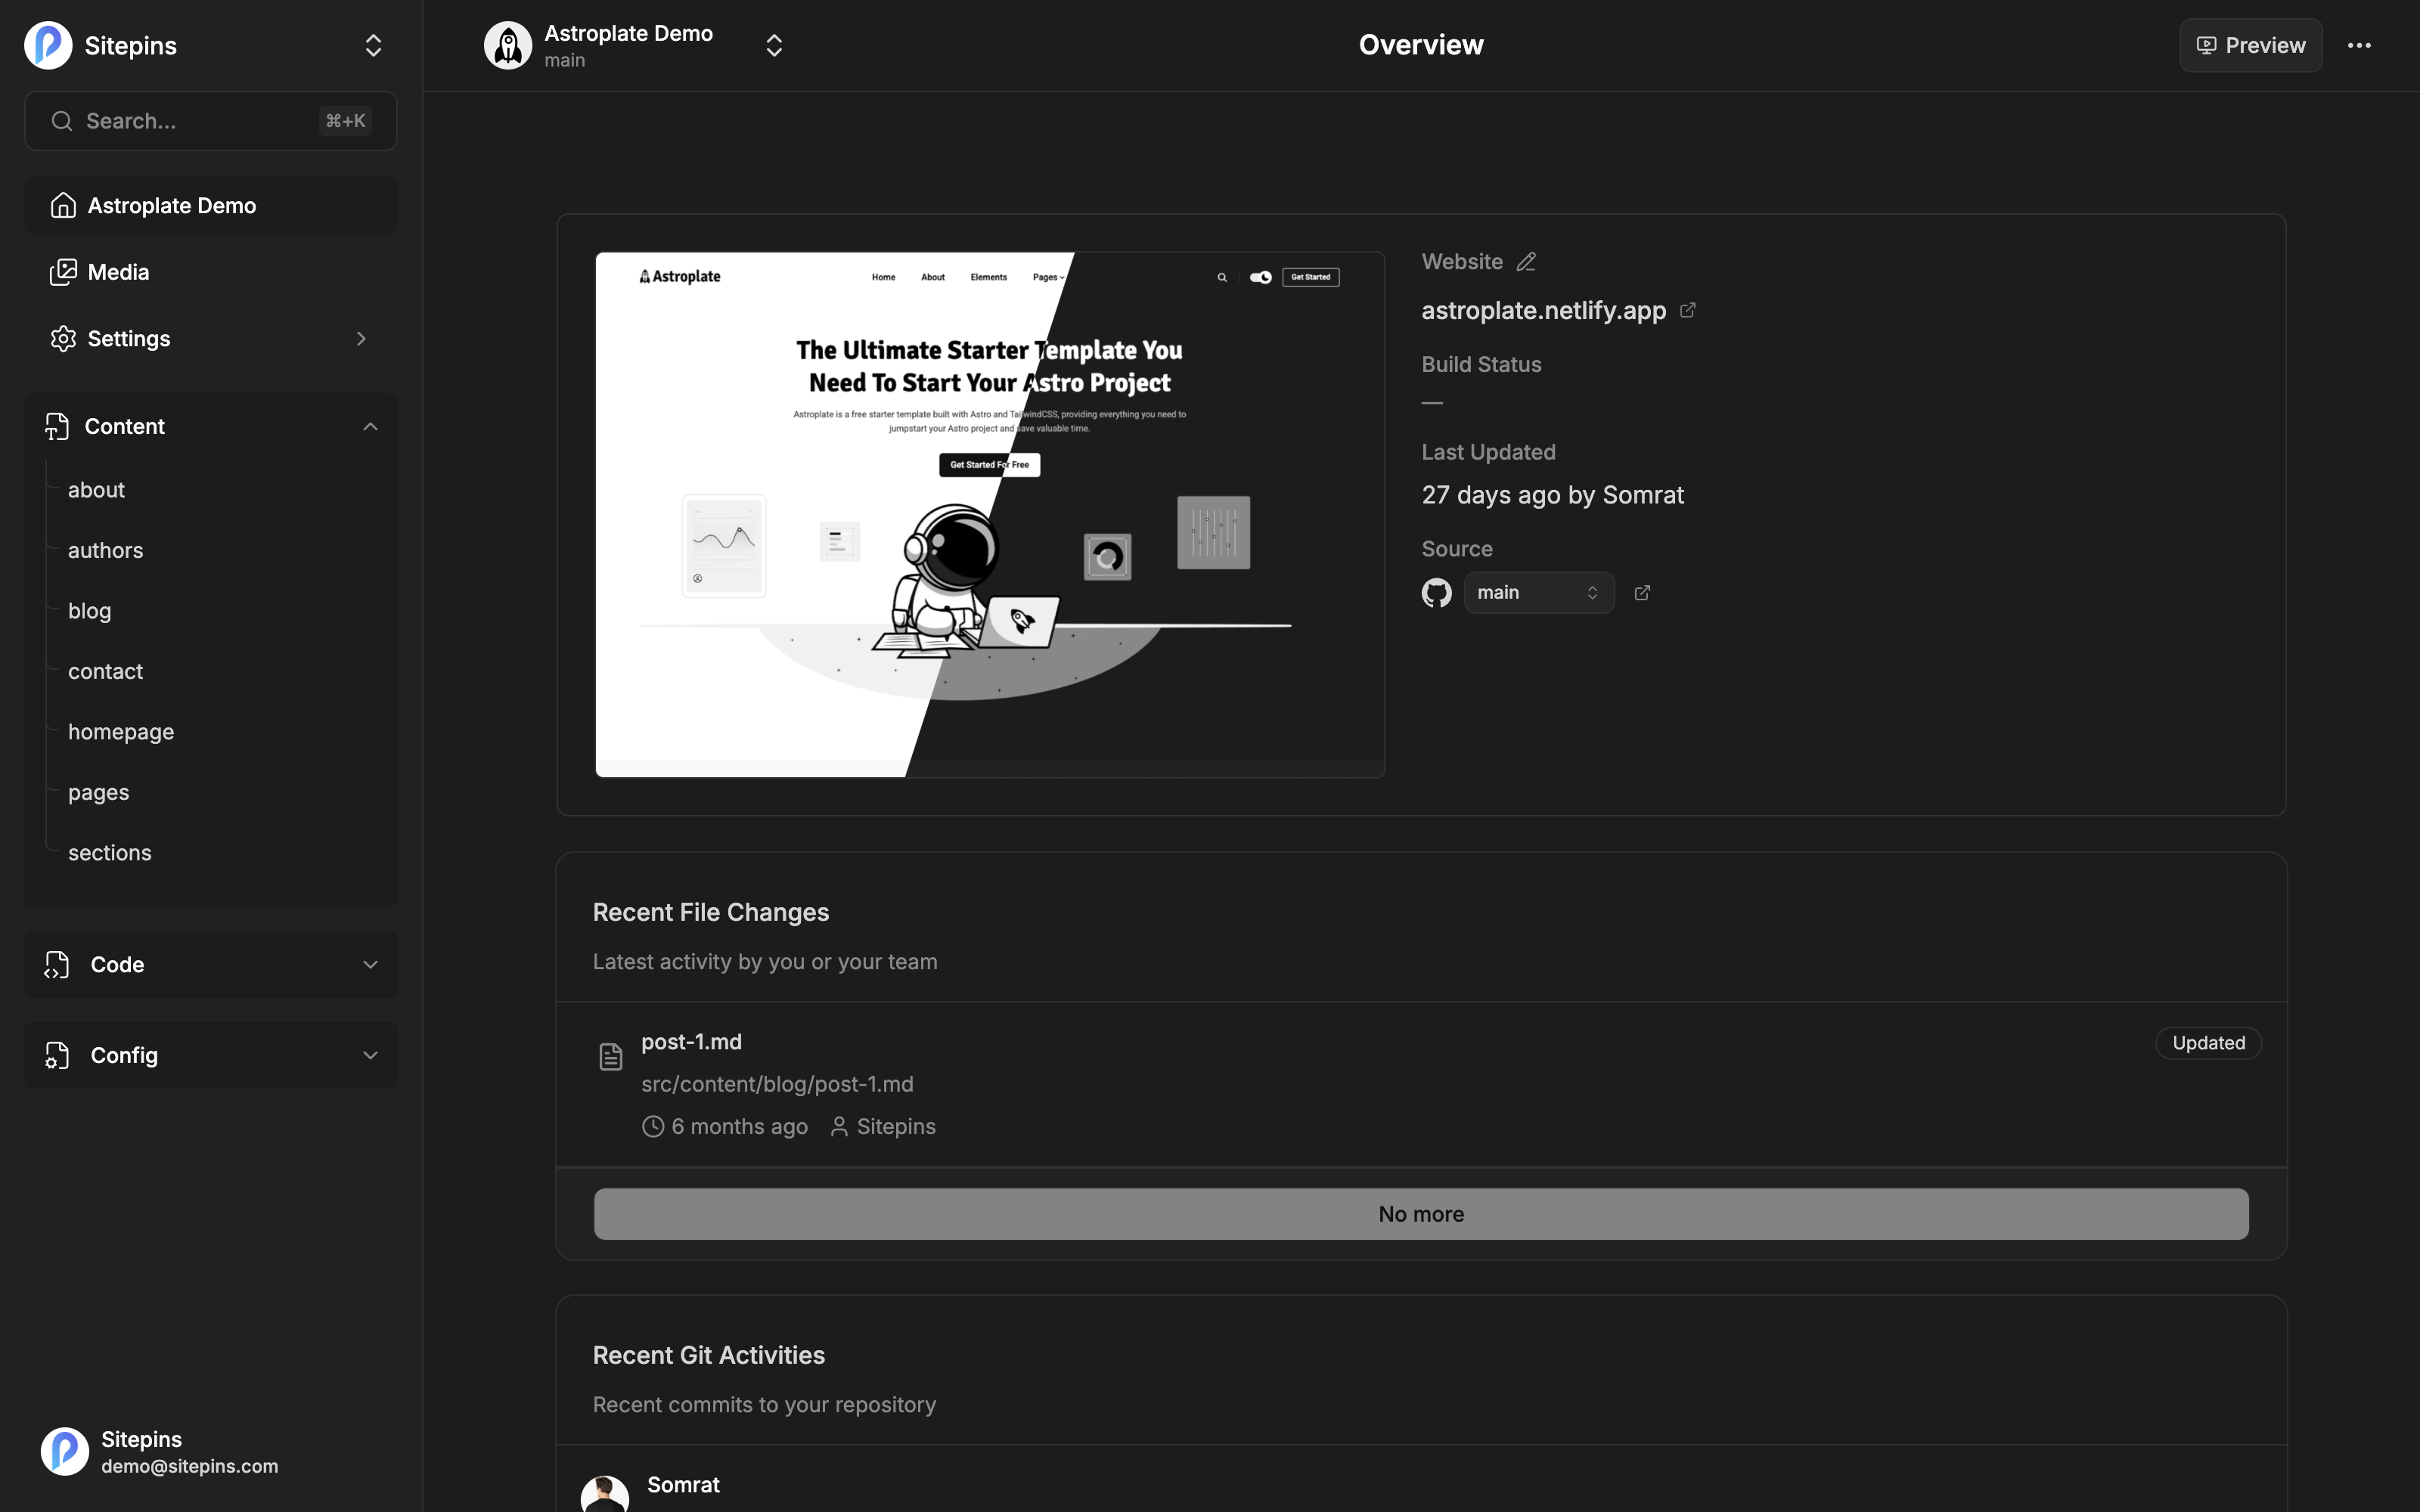Click the website preview thumbnail
This screenshot has width=2420, height=1512.
[990, 515]
